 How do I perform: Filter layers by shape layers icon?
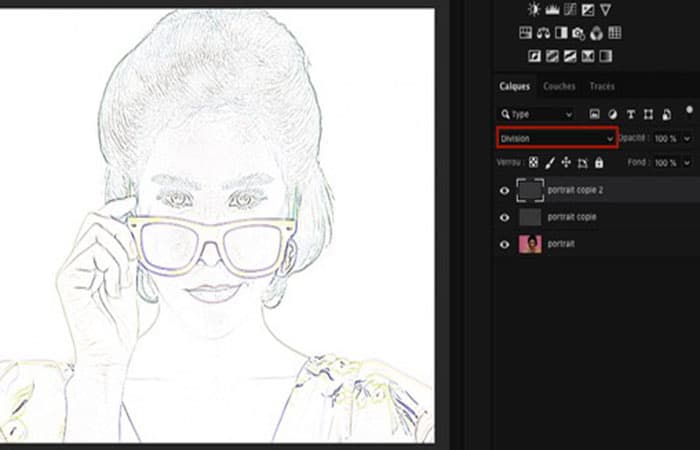649,115
